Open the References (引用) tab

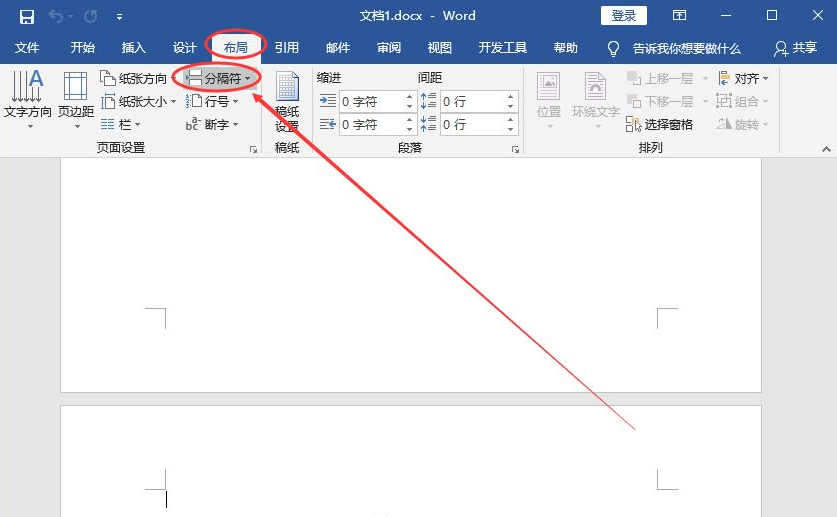click(x=287, y=48)
